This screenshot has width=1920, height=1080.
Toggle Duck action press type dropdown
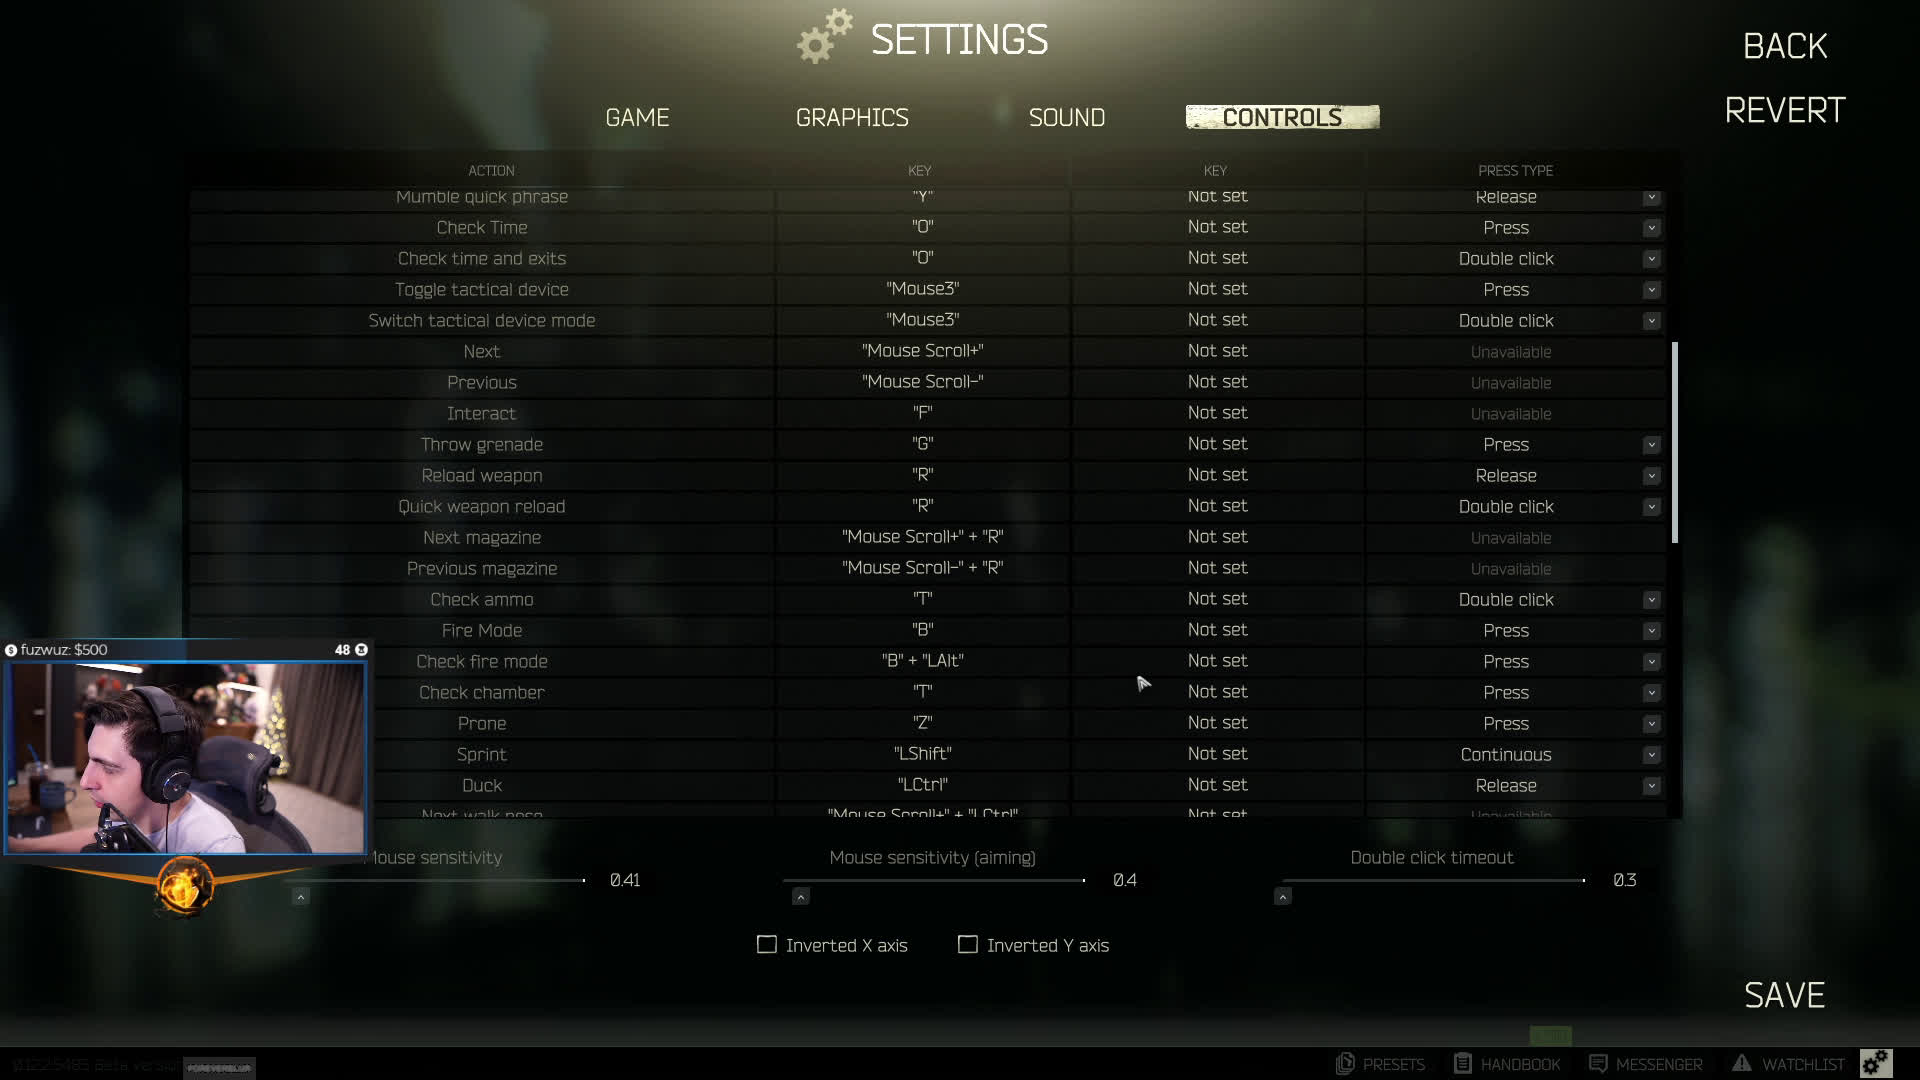tap(1652, 785)
